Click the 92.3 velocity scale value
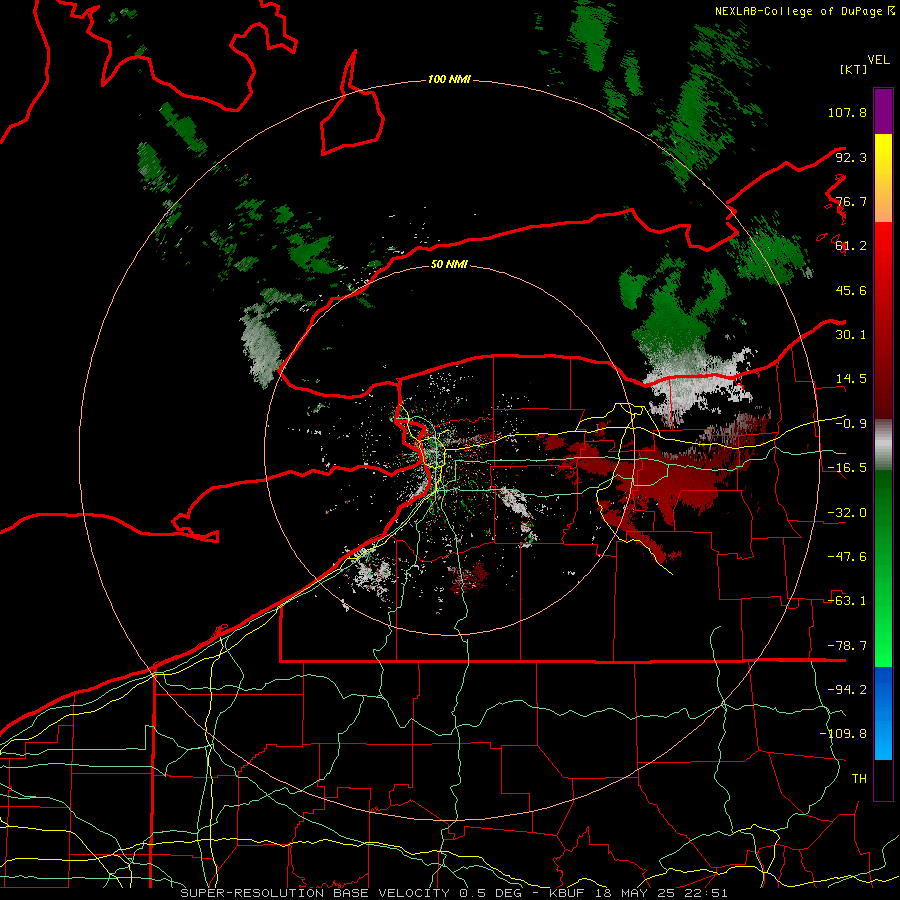Viewport: 900px width, 900px height. (851, 157)
